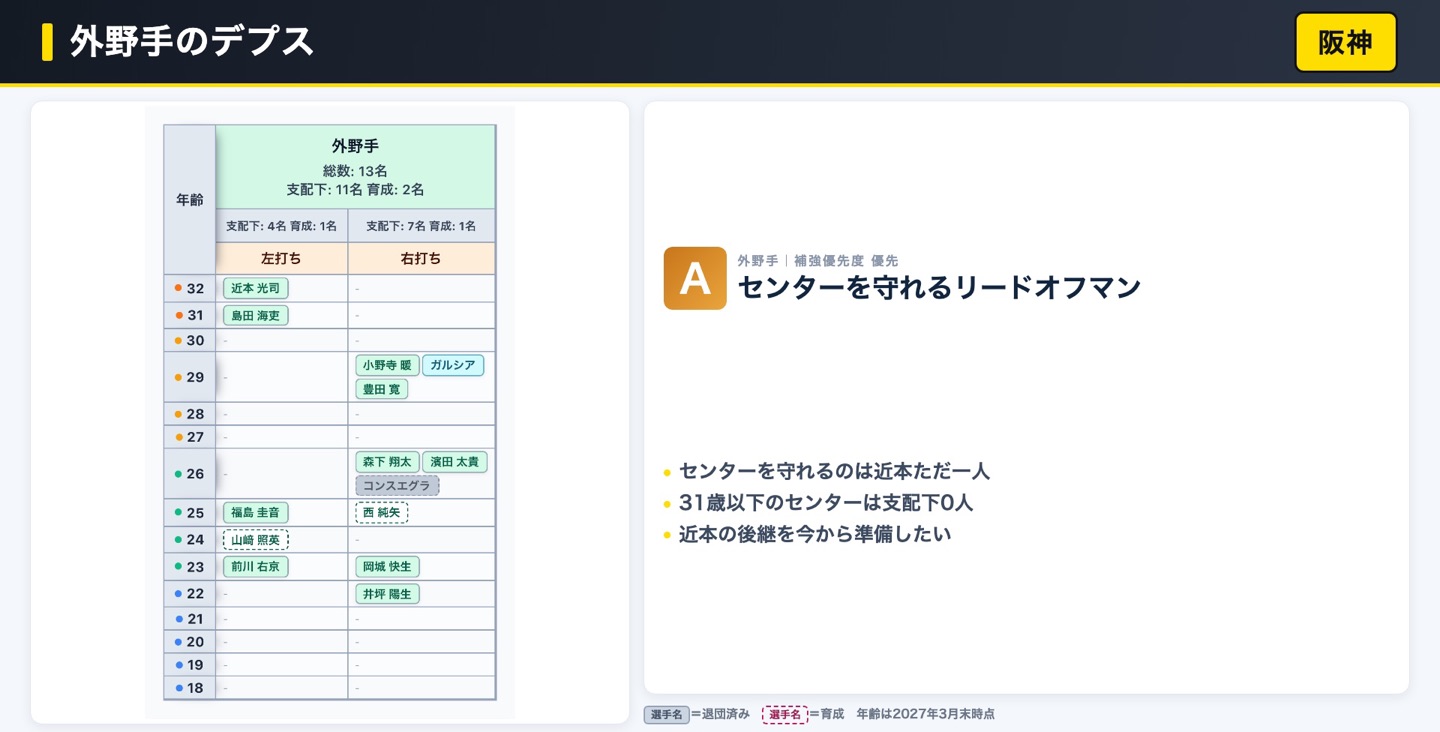Click bullet 近本の後継を今から準備したい

pos(815,535)
